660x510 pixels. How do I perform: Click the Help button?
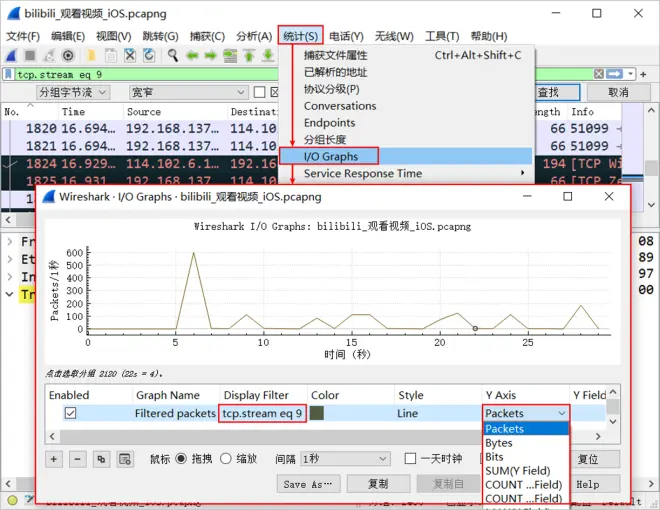tap(593, 484)
